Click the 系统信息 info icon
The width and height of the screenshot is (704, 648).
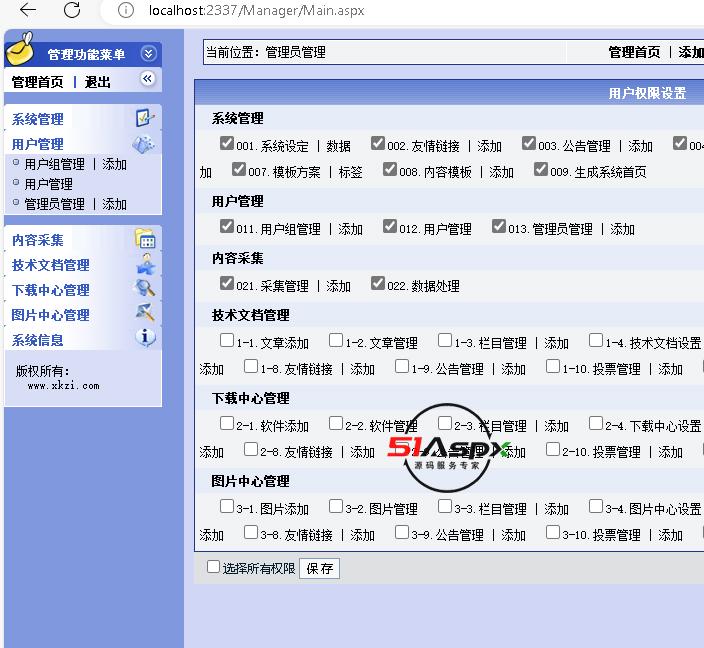[145, 336]
